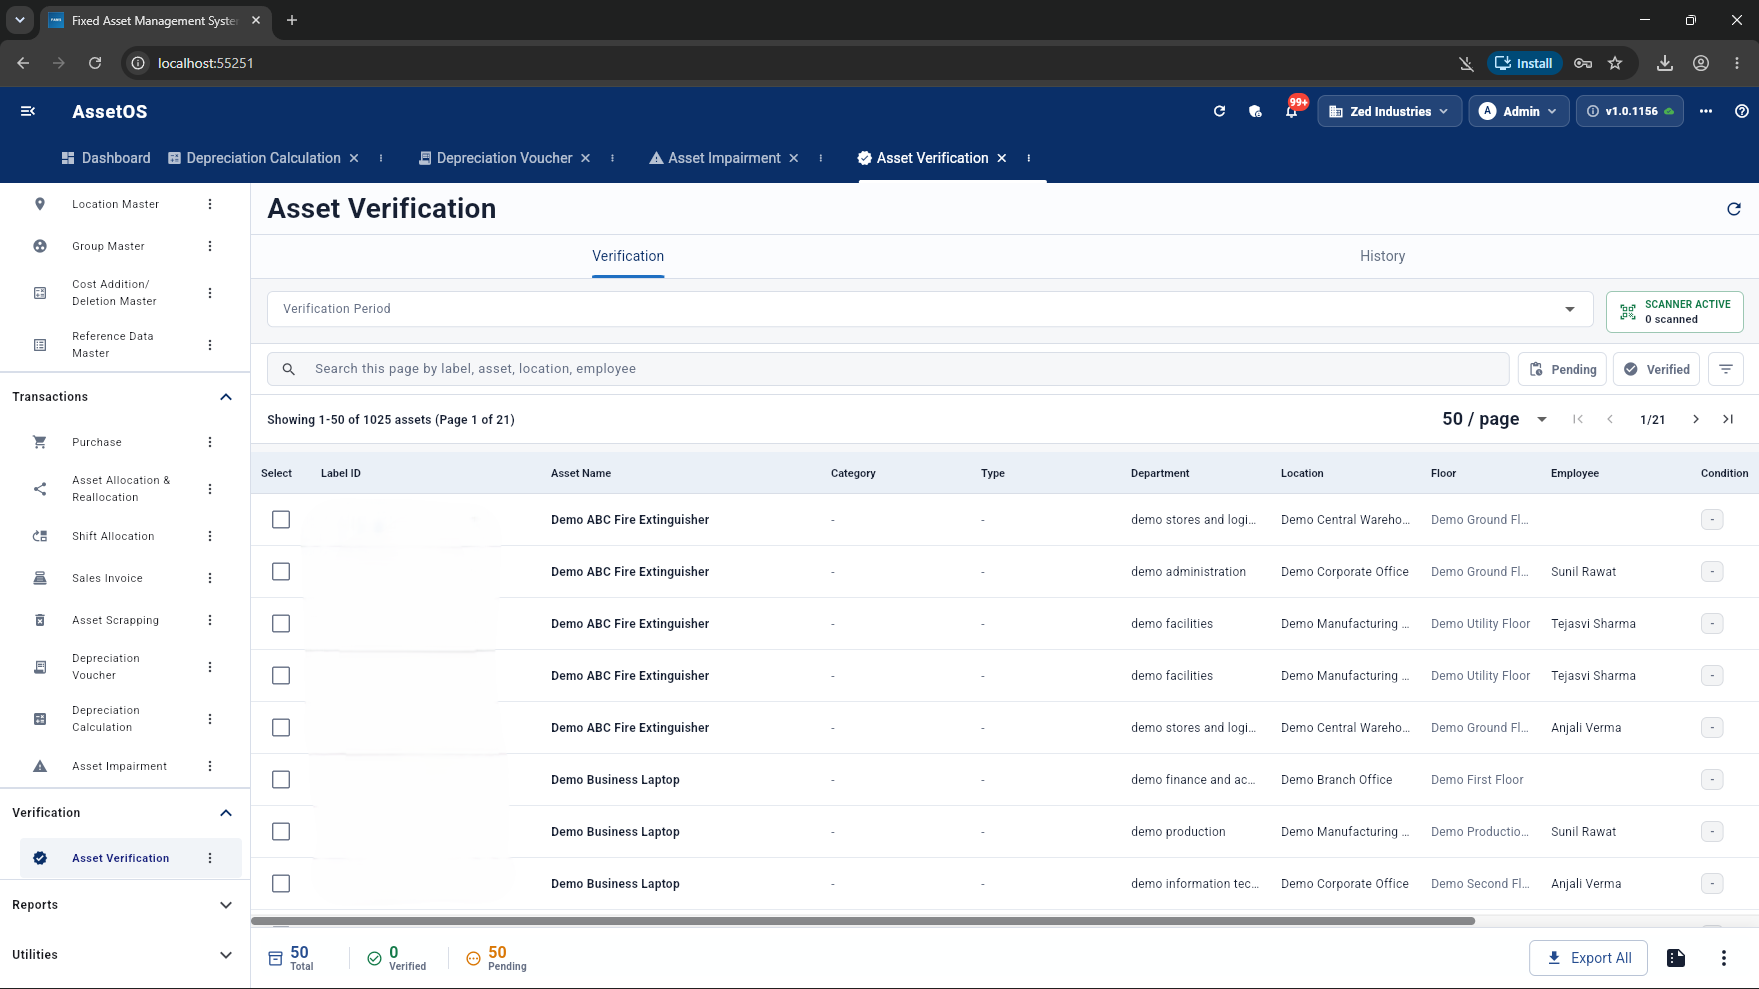The height and width of the screenshot is (989, 1759).
Task: Collapse the sidebar menu icon
Action: 28,111
